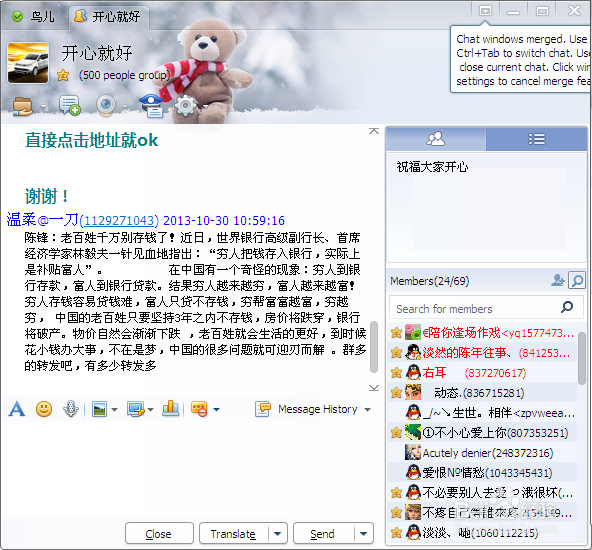Viewport: 592px width, 550px height.
Task: Click the create discussion chat icon
Action: 69,105
